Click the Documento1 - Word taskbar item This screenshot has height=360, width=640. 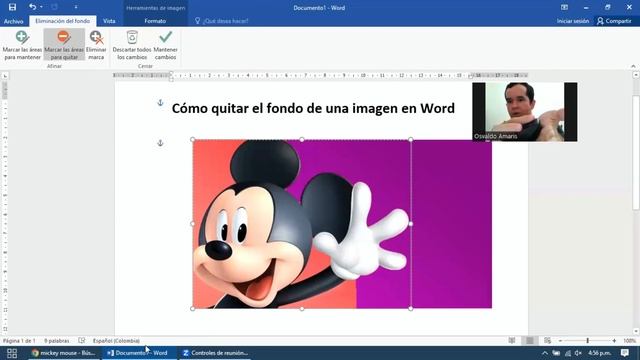[x=138, y=353]
